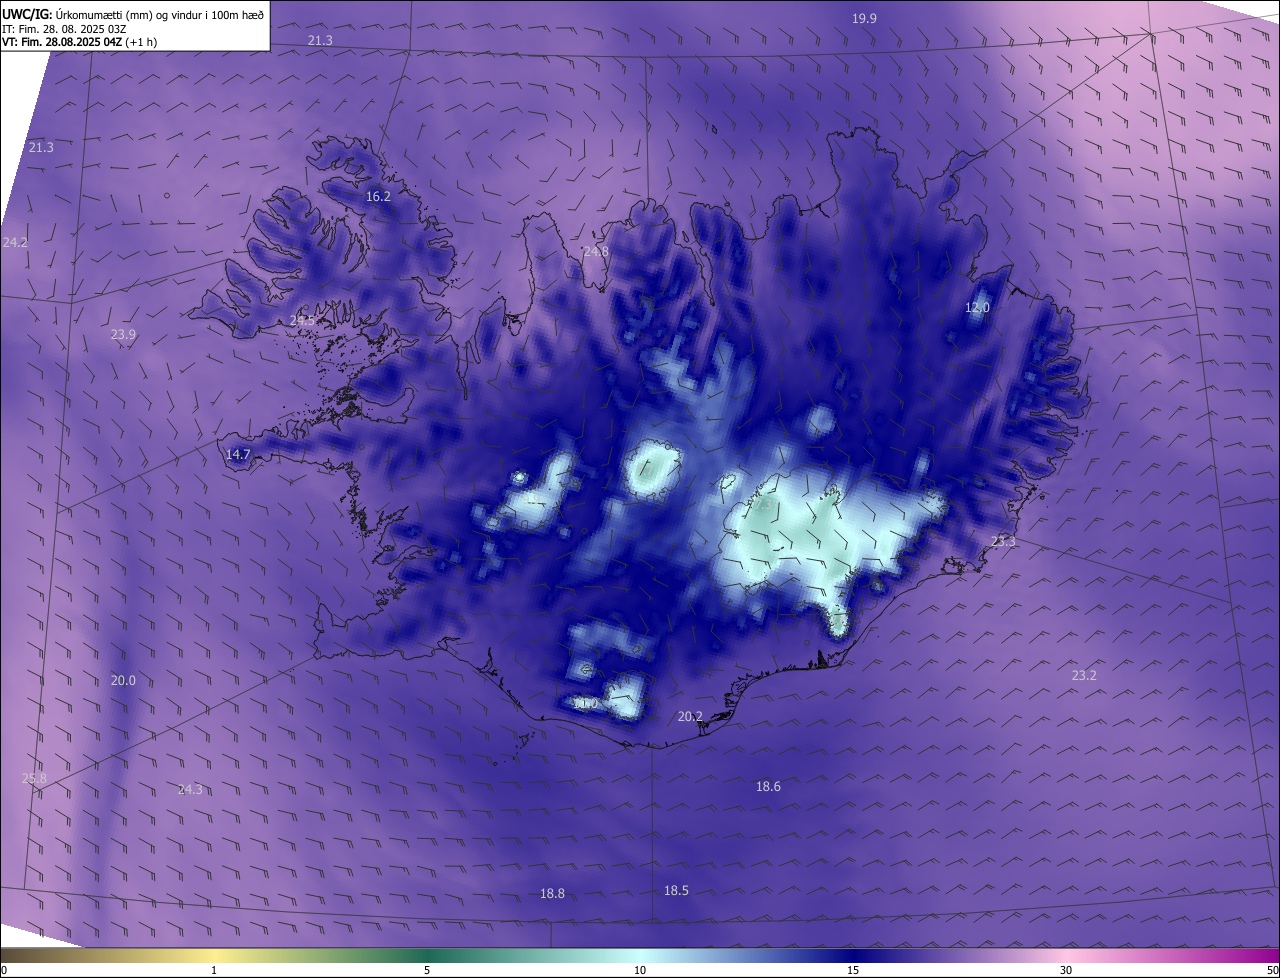Click the 'VT: Fim. 28.08.2025 04Z (+1 h)' line
Image resolution: width=1280 pixels, height=978 pixels.
click(79, 42)
